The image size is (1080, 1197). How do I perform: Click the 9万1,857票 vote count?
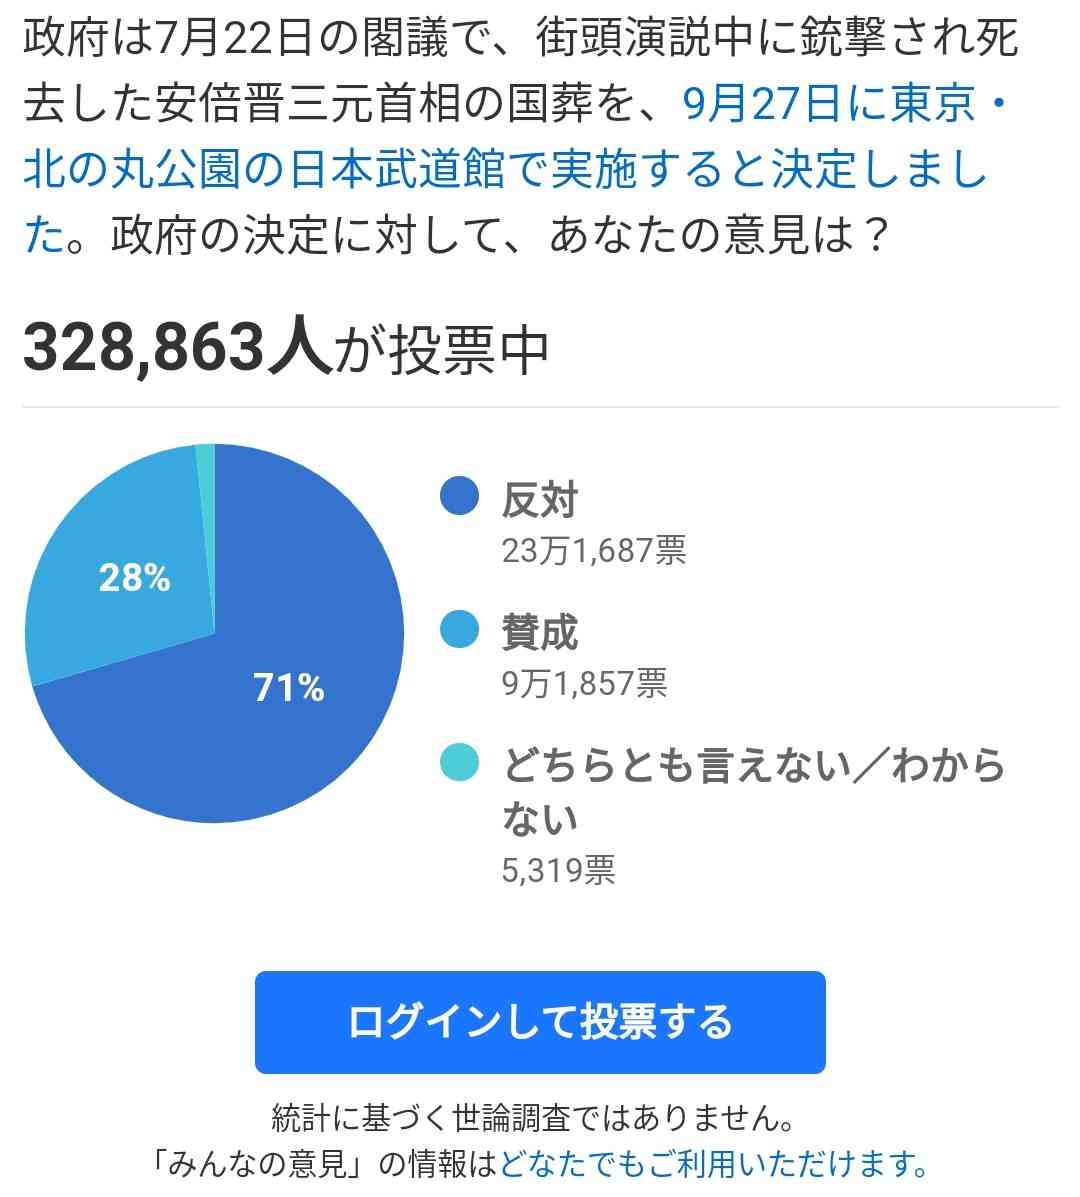click(x=585, y=683)
